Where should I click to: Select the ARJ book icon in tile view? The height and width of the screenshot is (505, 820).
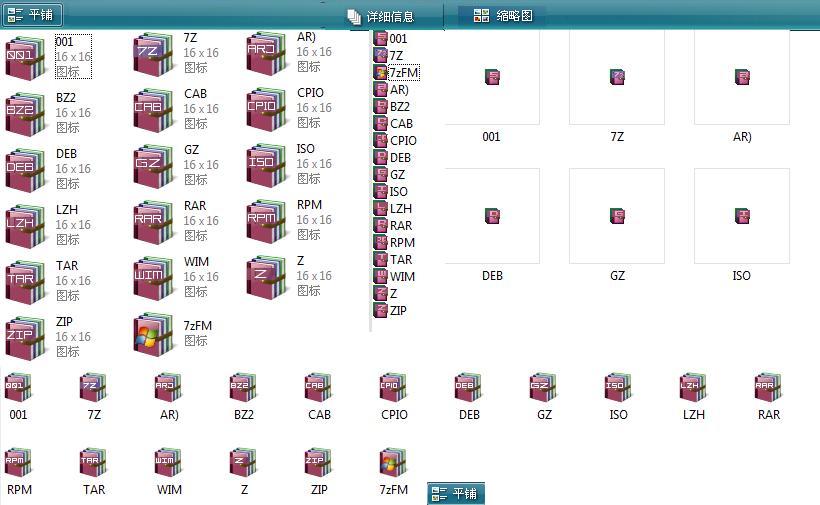pyautogui.click(x=266, y=53)
